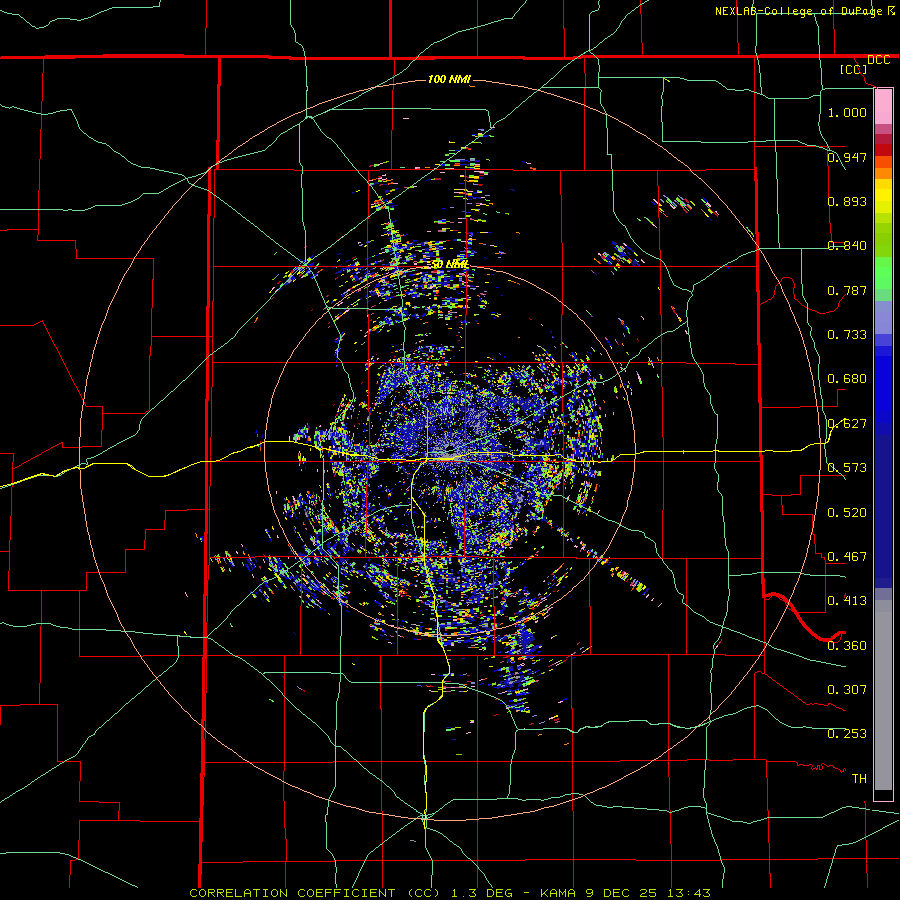The height and width of the screenshot is (900, 900).
Task: Click the CORRELATION COEFFICIENT caption text
Action: pos(292,893)
